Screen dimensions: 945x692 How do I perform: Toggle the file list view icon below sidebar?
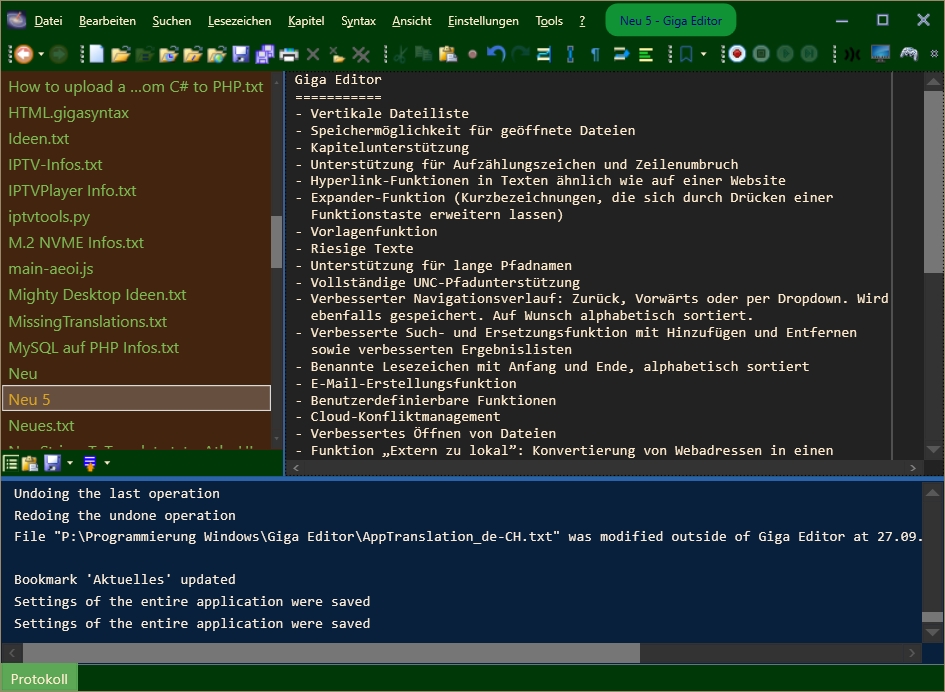point(11,463)
